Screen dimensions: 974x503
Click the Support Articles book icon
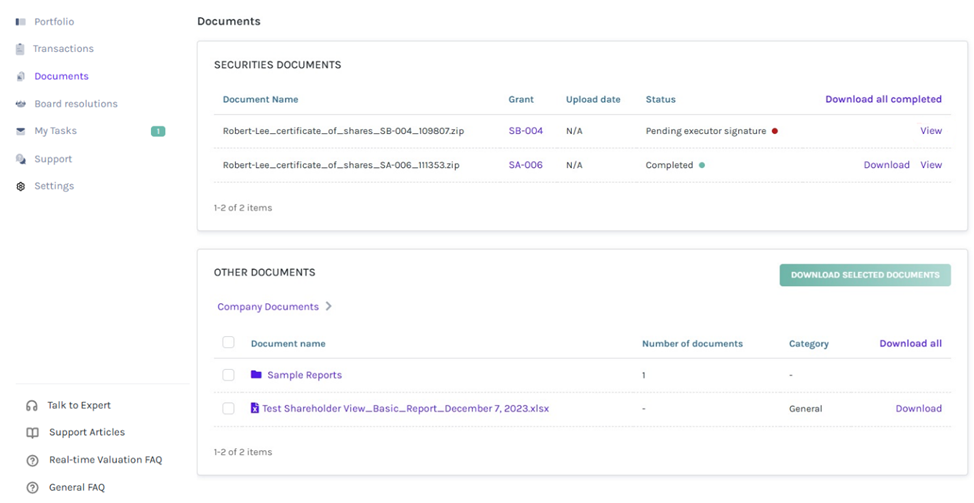31,433
